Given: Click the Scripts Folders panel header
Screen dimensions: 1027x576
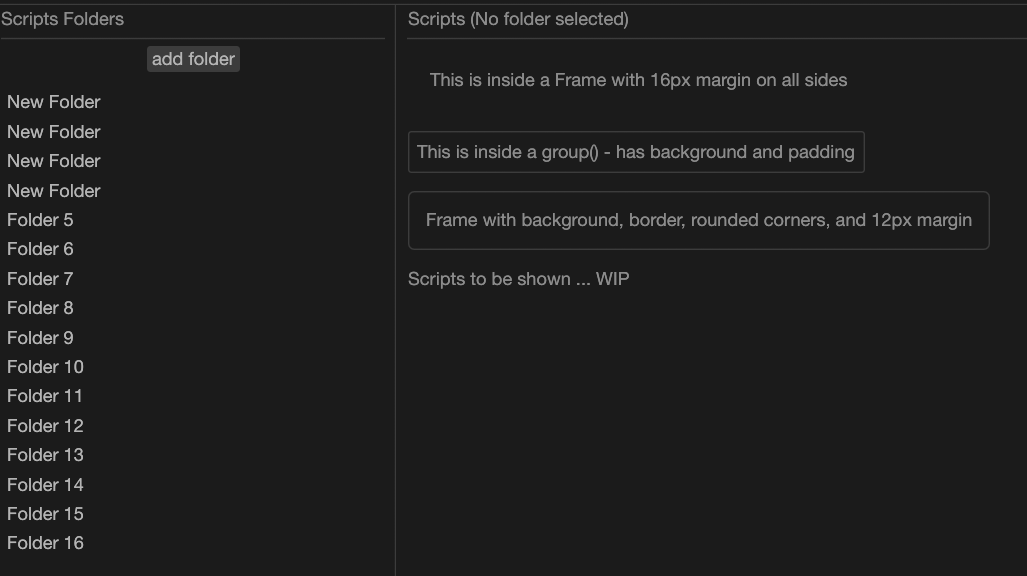Looking at the screenshot, I should coord(63,19).
